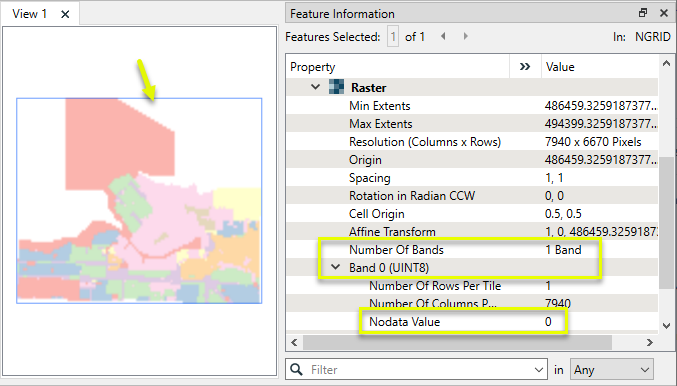Click the horizontal scrollbar right arrow
This screenshot has height=386, width=677.
(650, 342)
